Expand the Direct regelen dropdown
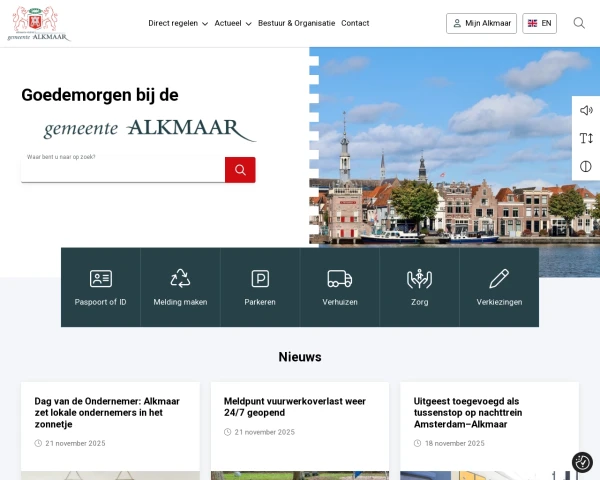Screen dimensions: 600x480 click(178, 23)
